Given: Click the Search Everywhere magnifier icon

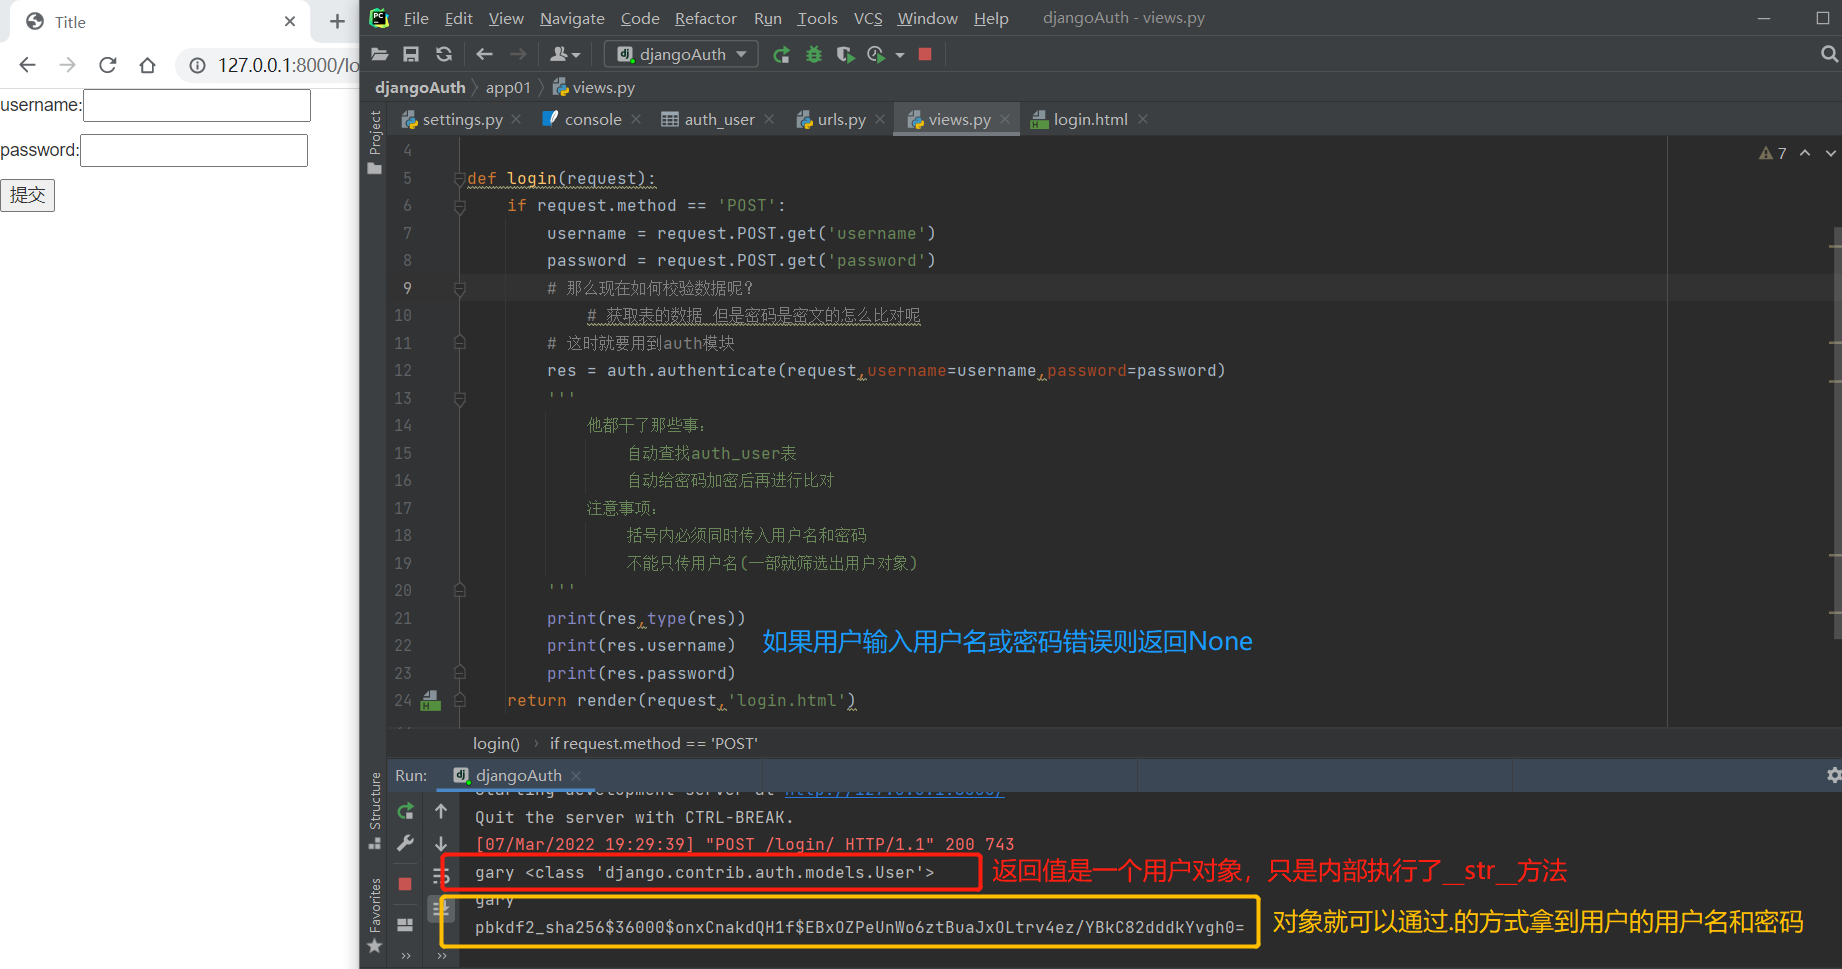Looking at the screenshot, I should point(1829,54).
